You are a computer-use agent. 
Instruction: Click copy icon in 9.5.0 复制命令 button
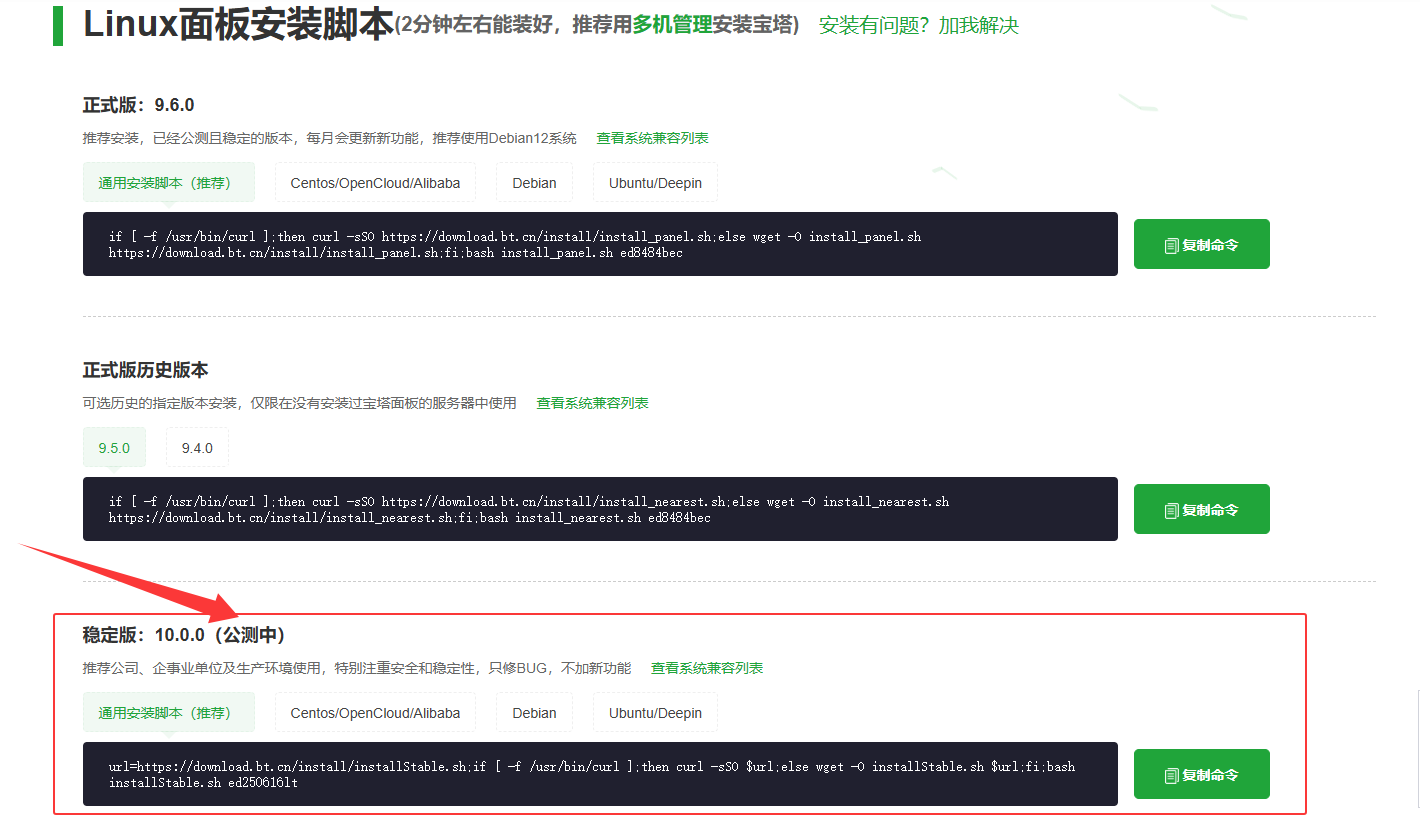(x=1171, y=510)
